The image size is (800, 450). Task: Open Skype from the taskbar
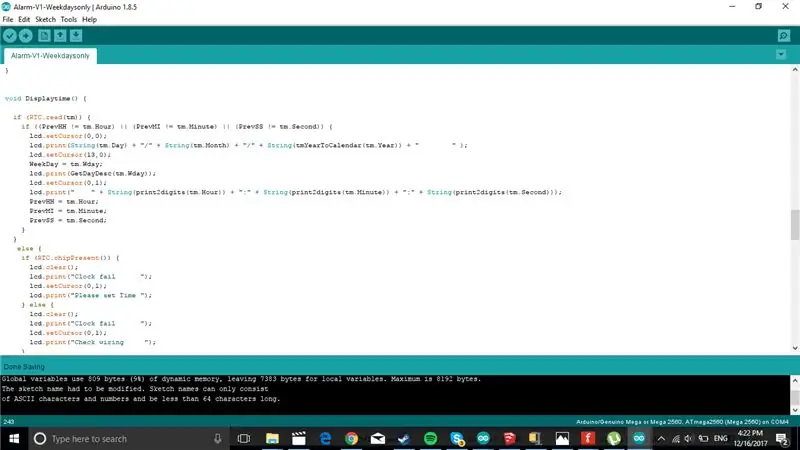457,439
